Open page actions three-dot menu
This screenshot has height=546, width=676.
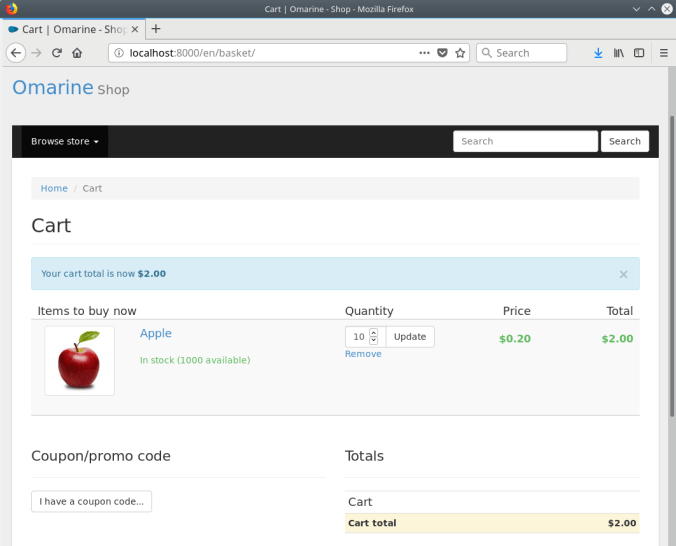(424, 53)
